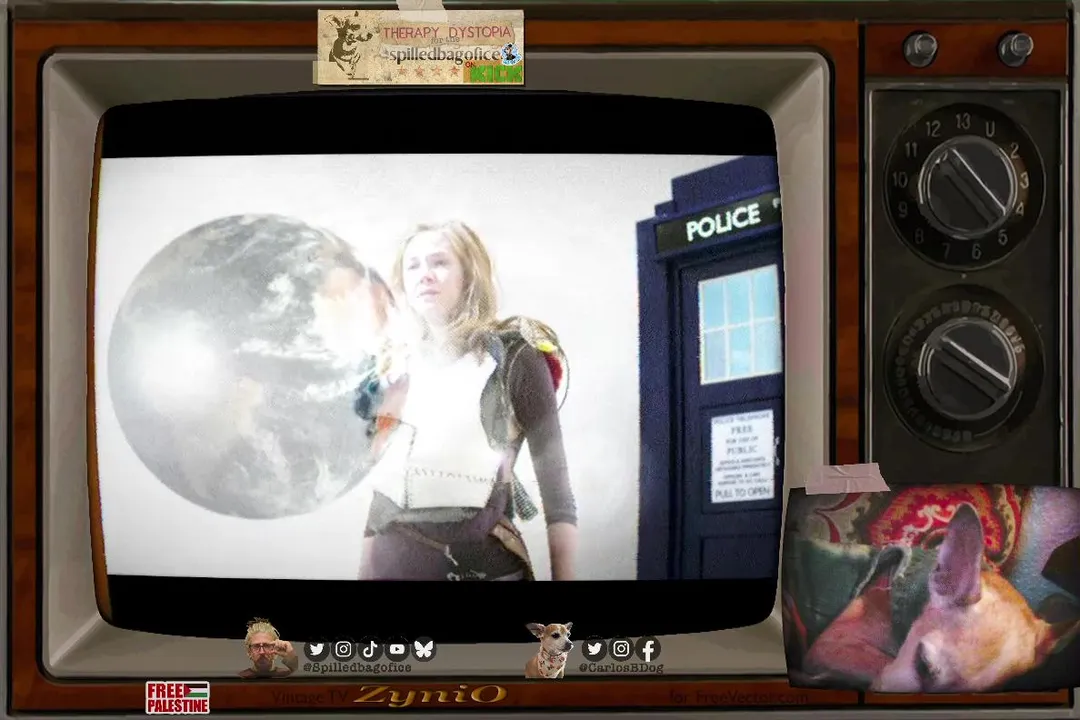Click the gold ZyniO logo text
Viewport: 1080px width, 720px height.
coord(430,695)
